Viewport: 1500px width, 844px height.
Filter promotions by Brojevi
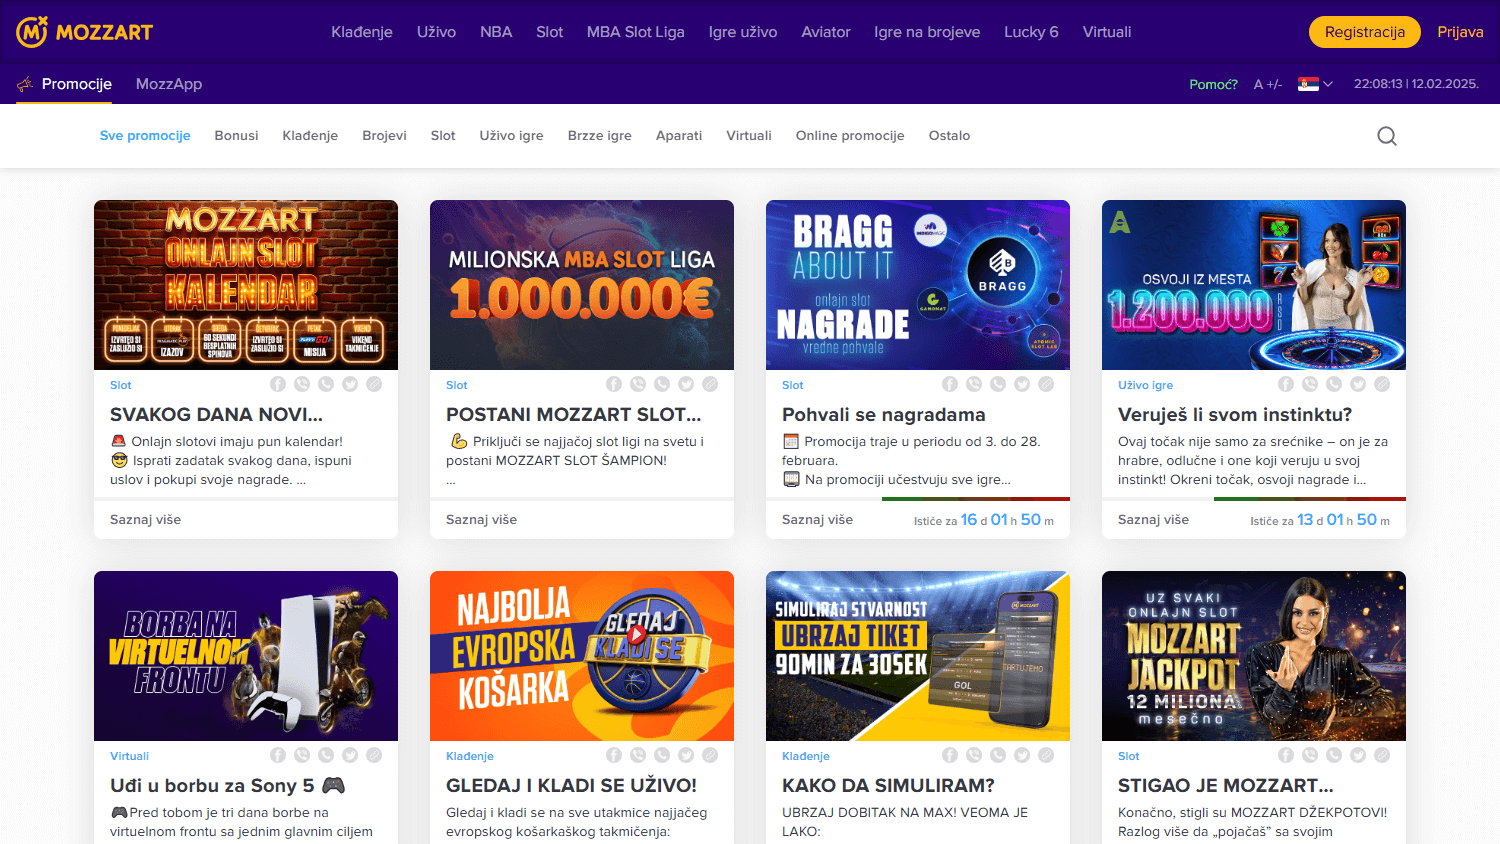coord(384,136)
